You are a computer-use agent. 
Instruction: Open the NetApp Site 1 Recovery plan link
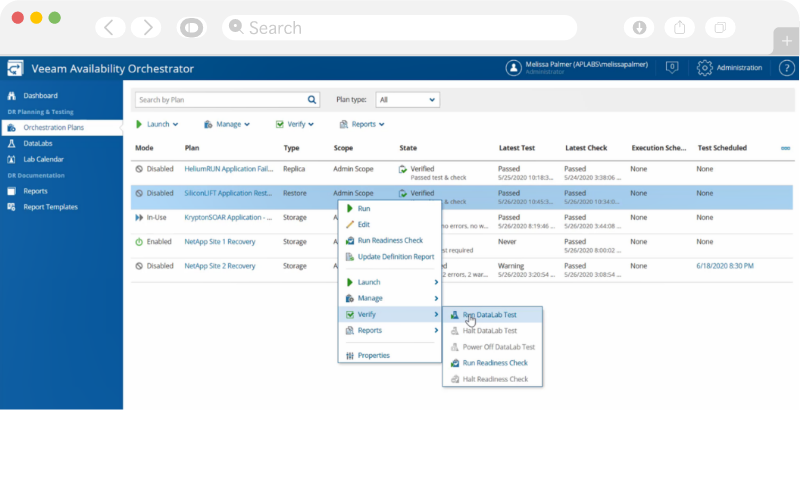coord(220,242)
